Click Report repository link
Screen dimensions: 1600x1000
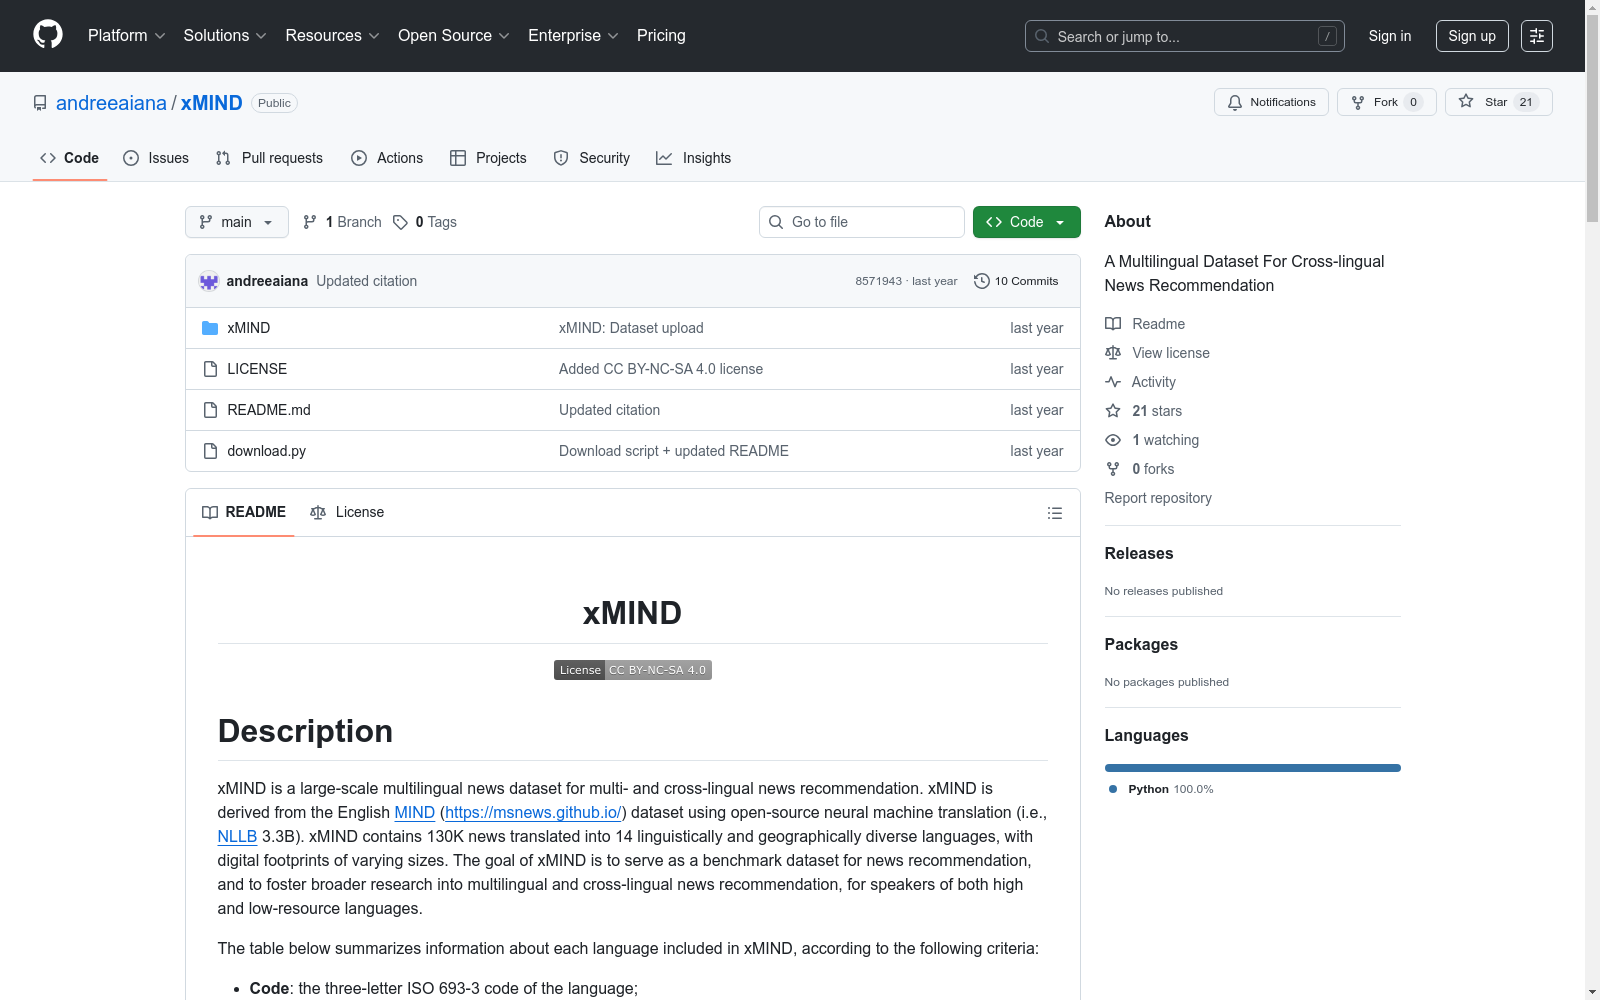[1158, 498]
